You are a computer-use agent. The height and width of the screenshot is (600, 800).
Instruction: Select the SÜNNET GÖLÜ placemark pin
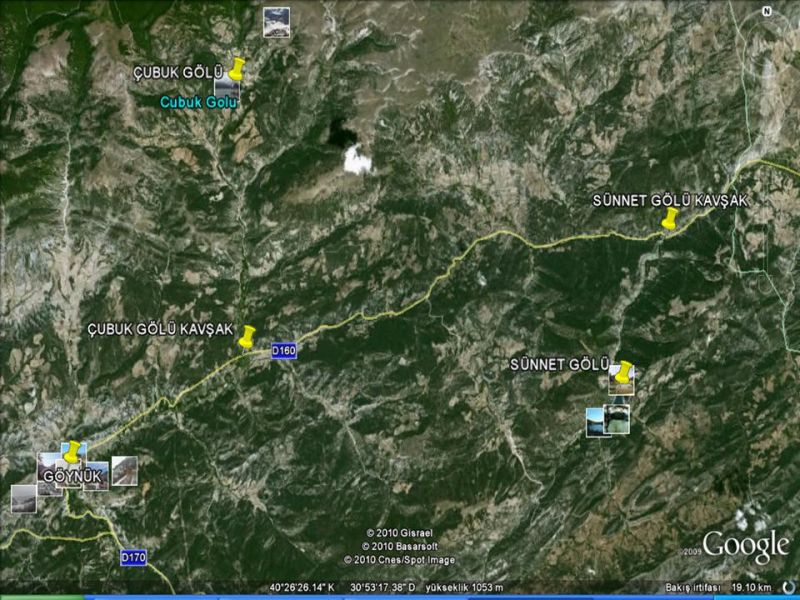coord(624,372)
